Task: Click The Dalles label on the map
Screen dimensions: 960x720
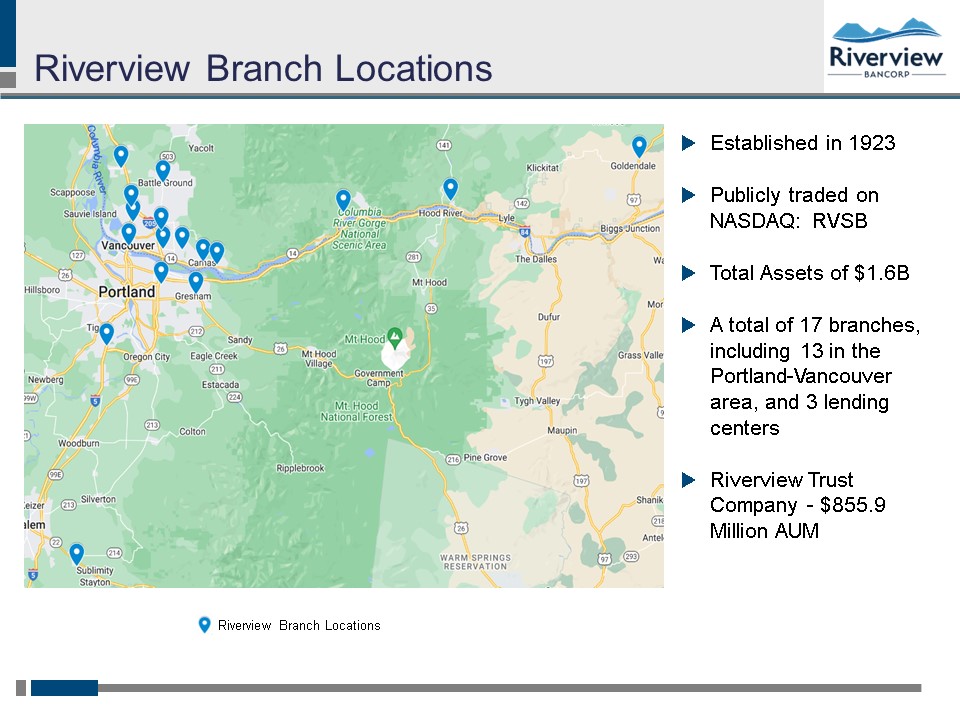Action: [x=536, y=259]
